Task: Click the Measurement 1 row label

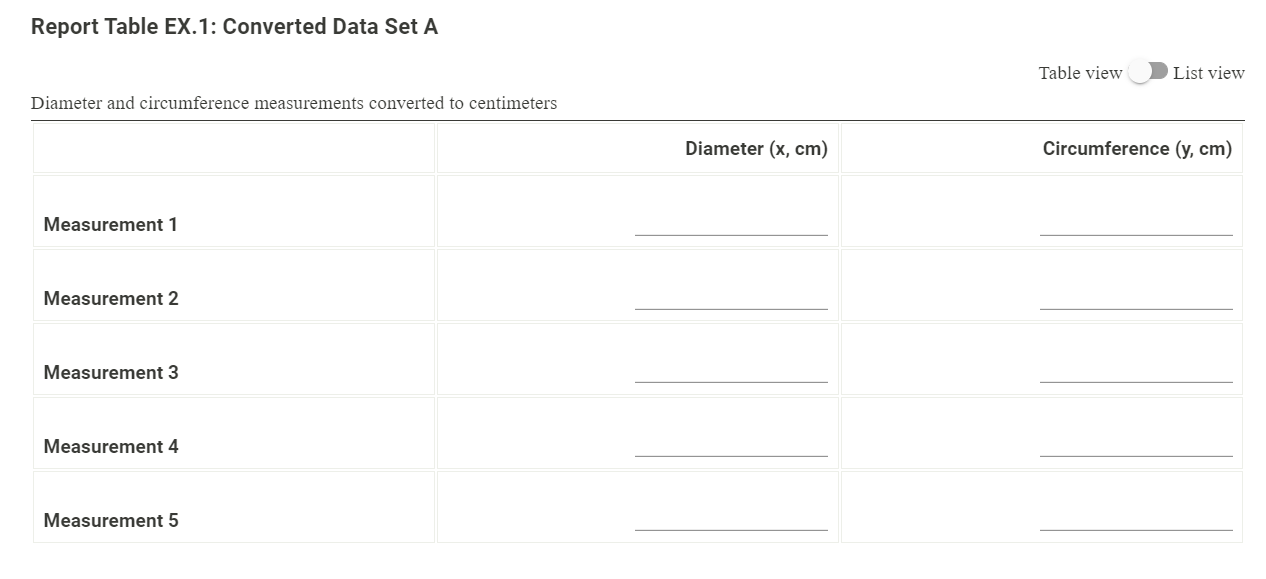Action: 110,224
